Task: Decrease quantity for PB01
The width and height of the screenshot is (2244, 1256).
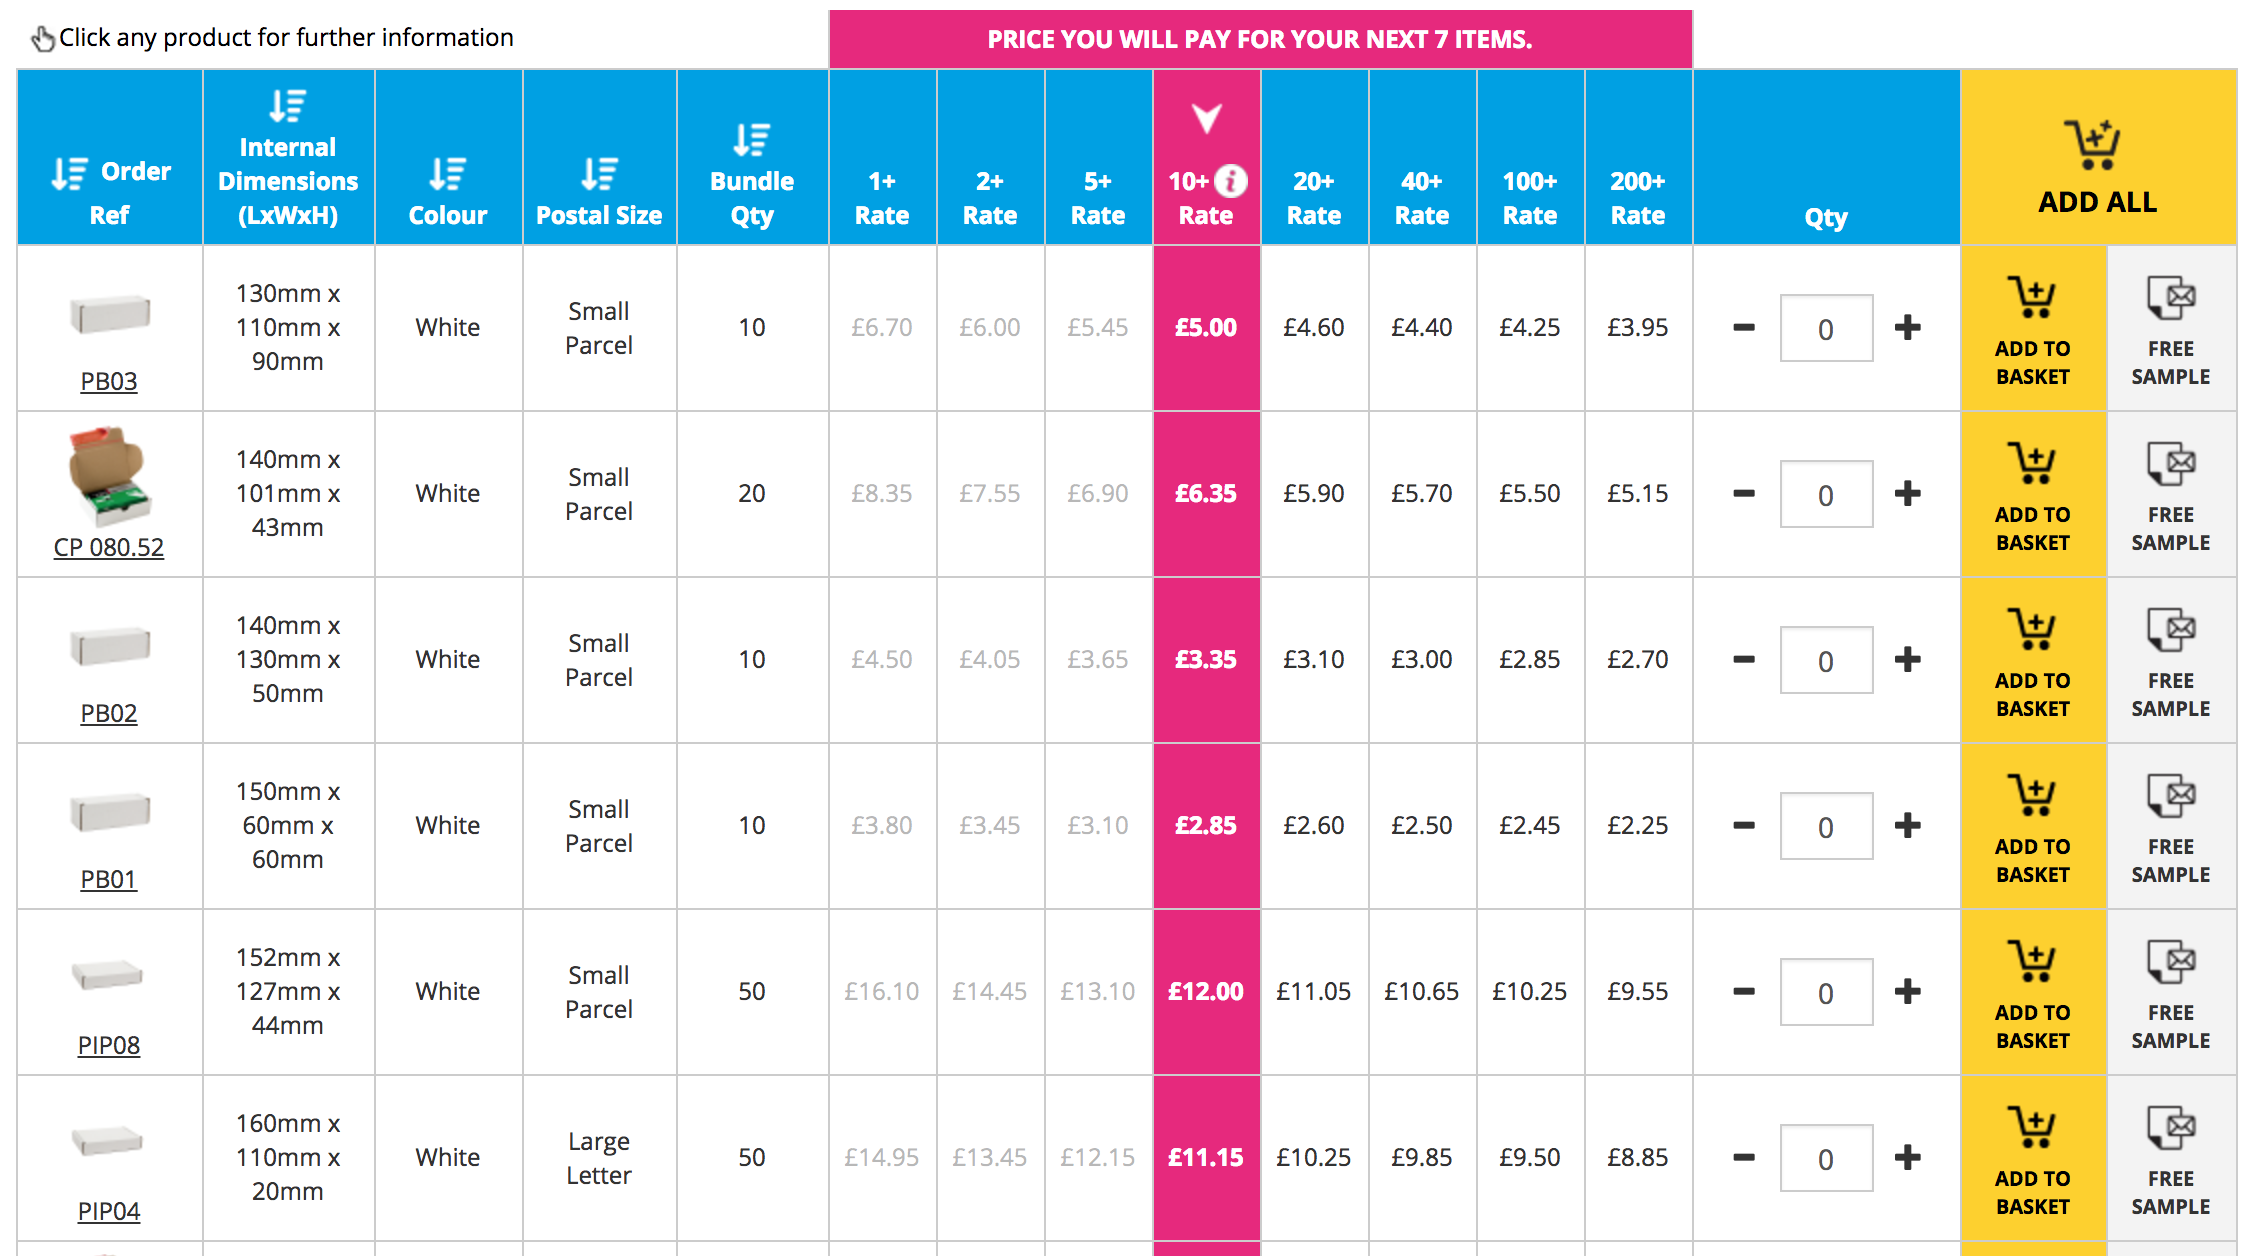Action: tap(1744, 826)
